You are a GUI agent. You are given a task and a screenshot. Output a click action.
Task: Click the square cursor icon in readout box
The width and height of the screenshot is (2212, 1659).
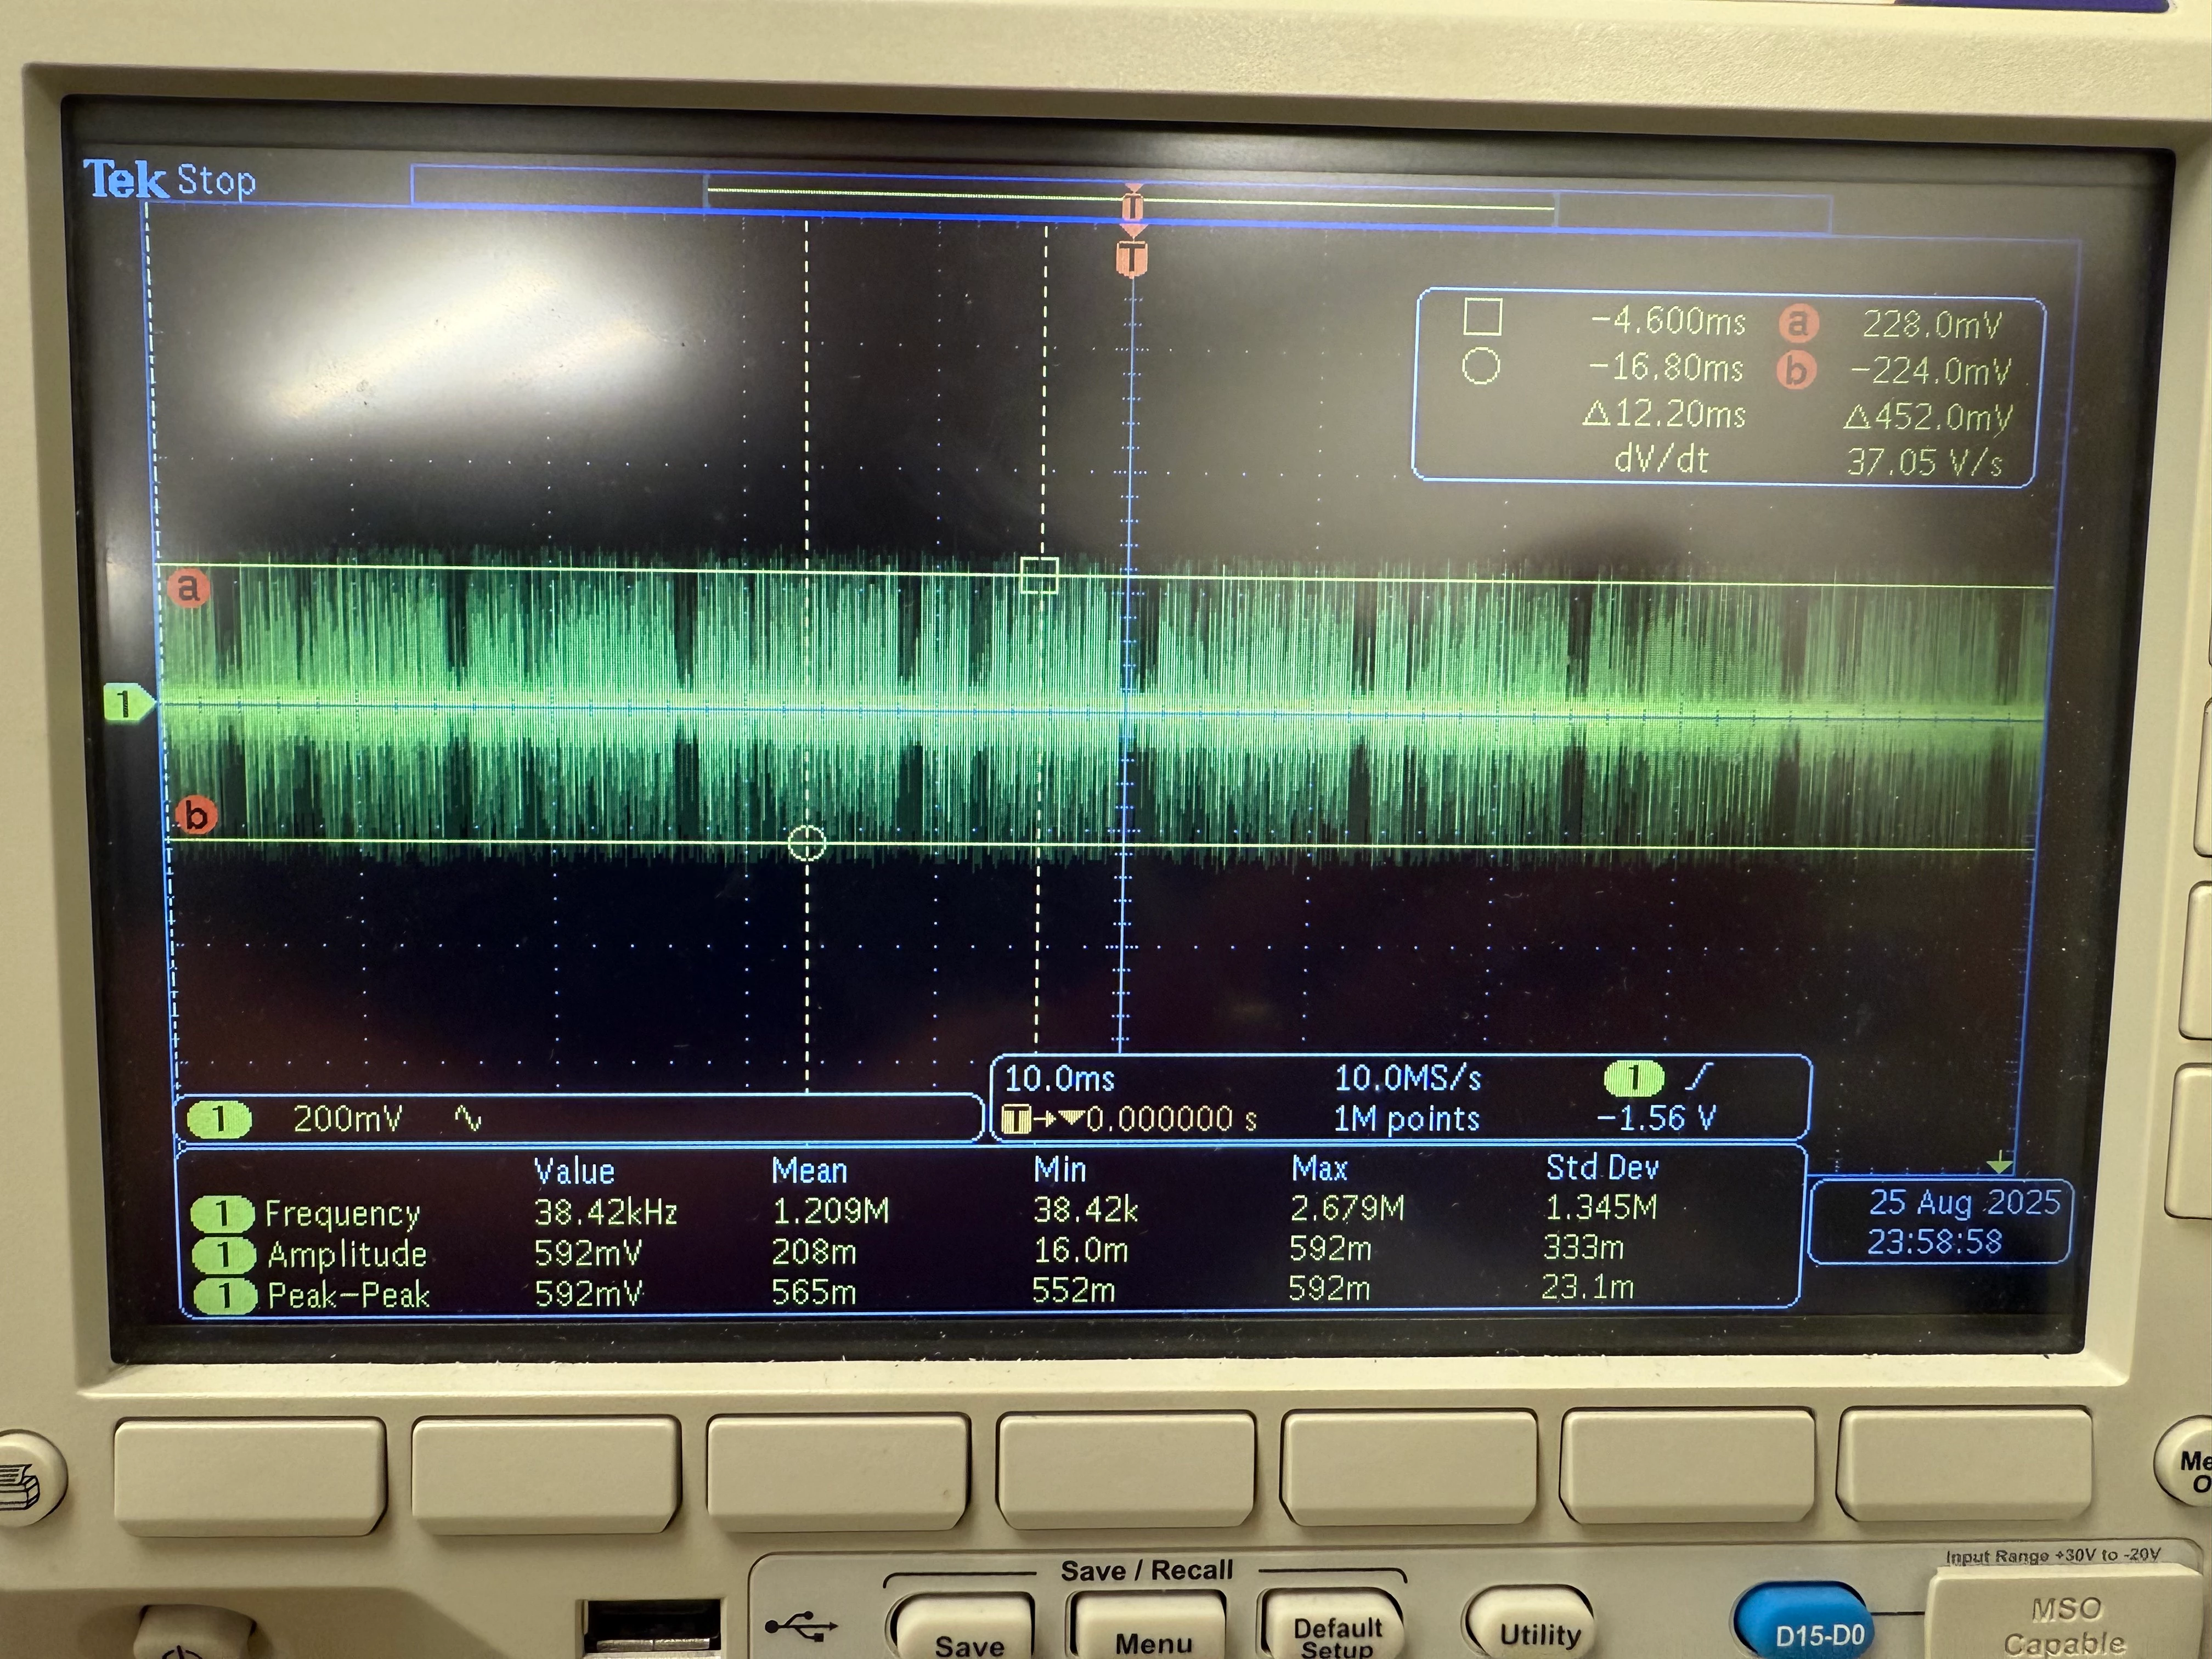(1482, 317)
